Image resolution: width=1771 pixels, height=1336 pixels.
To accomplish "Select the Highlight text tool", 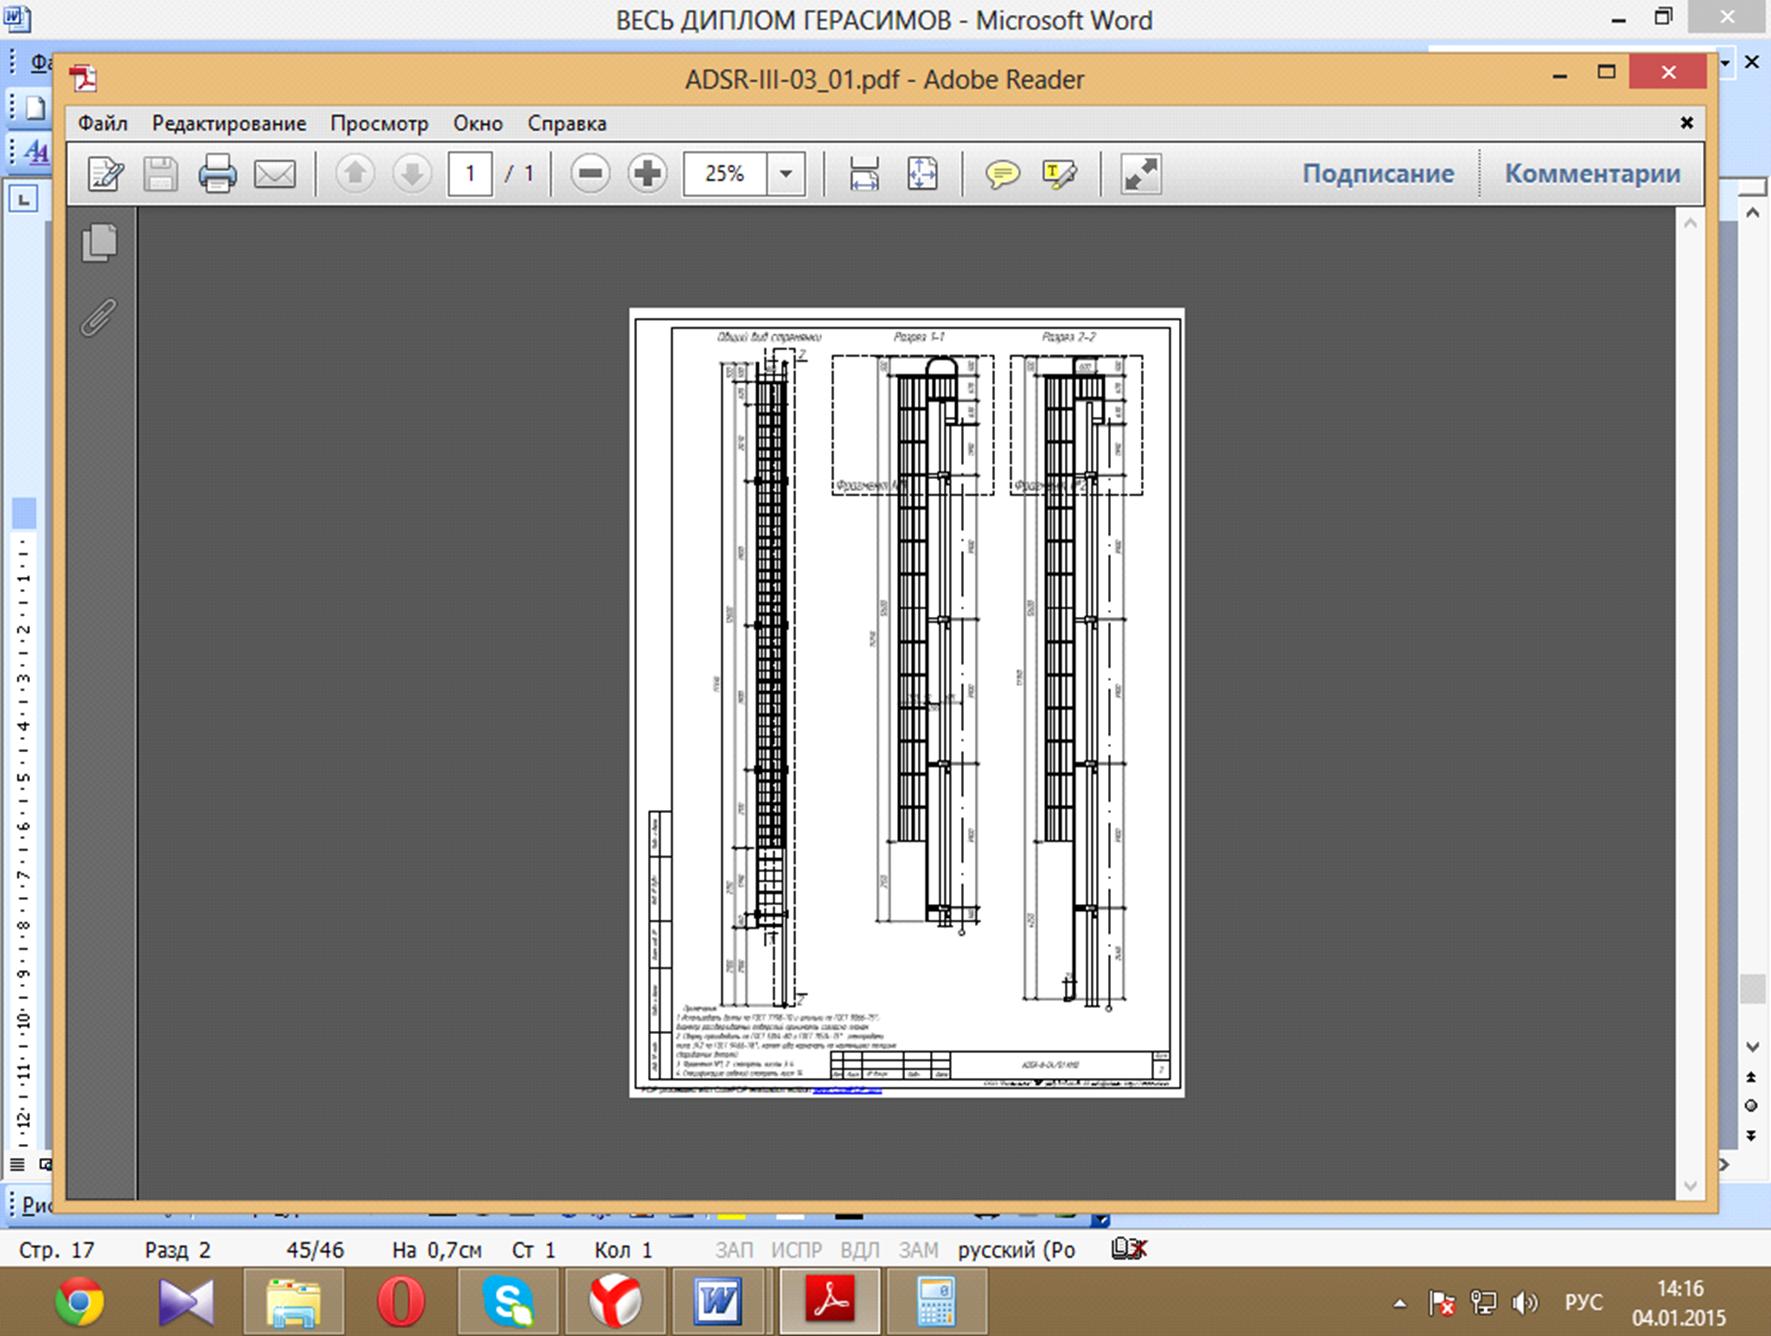I will 1059,174.
